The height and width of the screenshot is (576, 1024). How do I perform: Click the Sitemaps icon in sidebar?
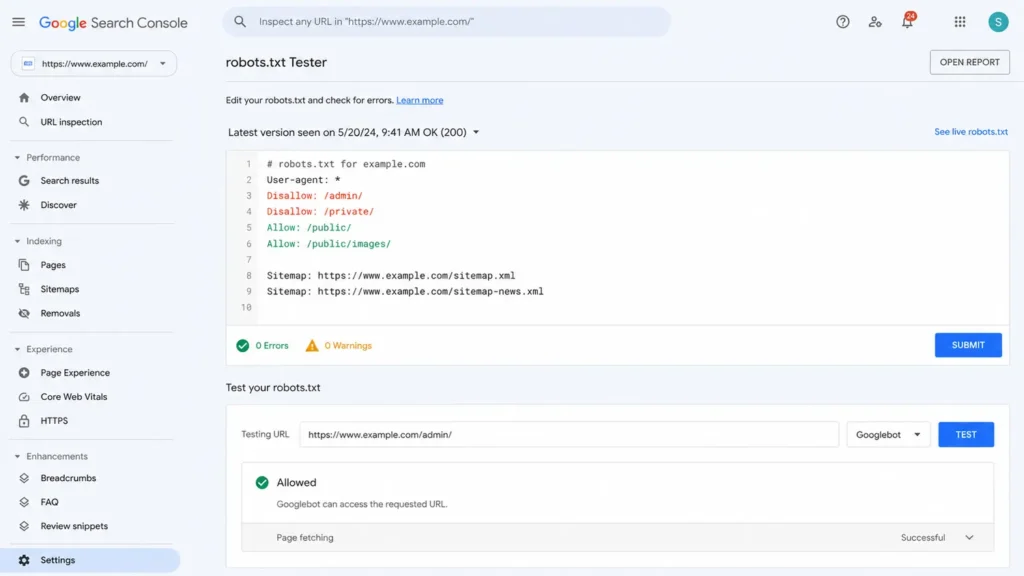(24, 289)
